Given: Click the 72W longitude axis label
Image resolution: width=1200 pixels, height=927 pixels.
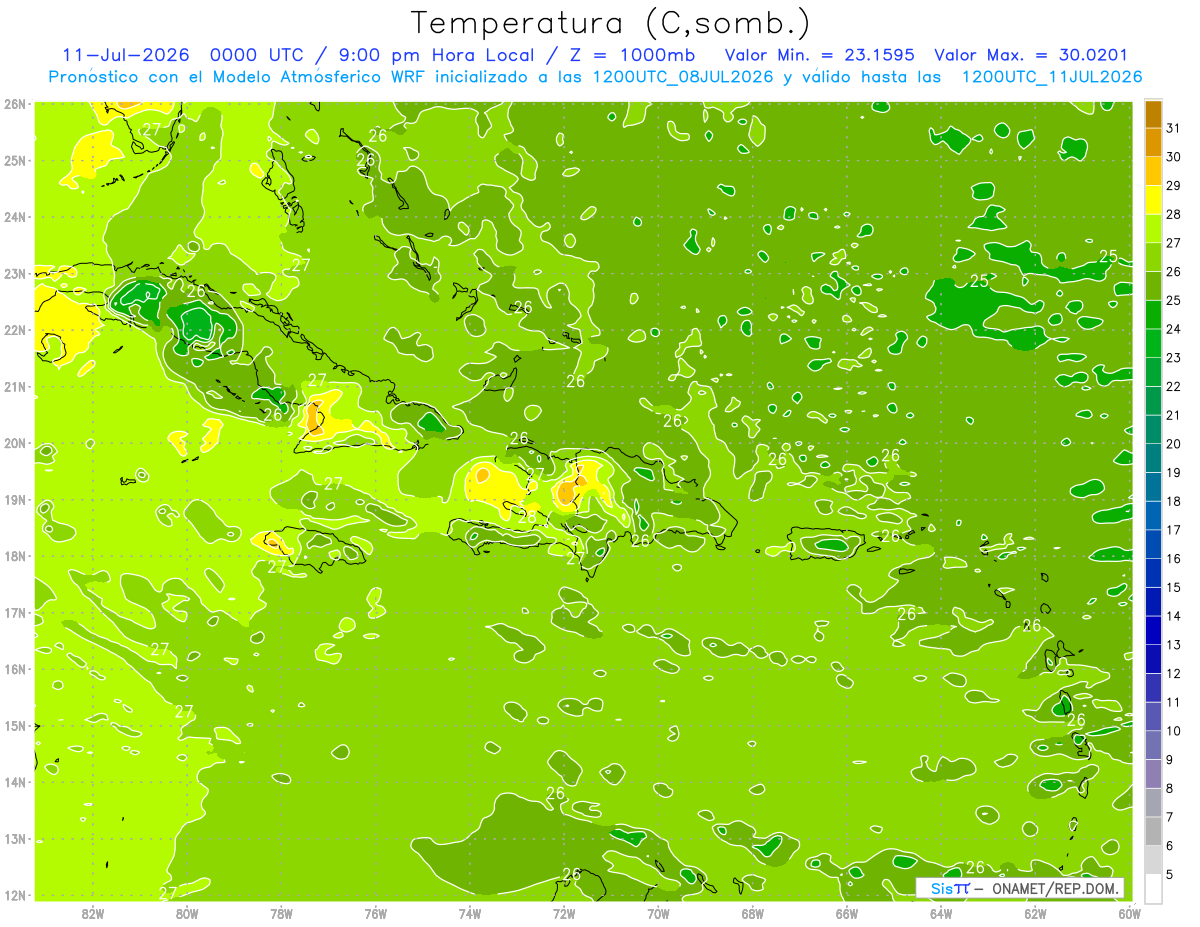Looking at the screenshot, I should tap(564, 913).
